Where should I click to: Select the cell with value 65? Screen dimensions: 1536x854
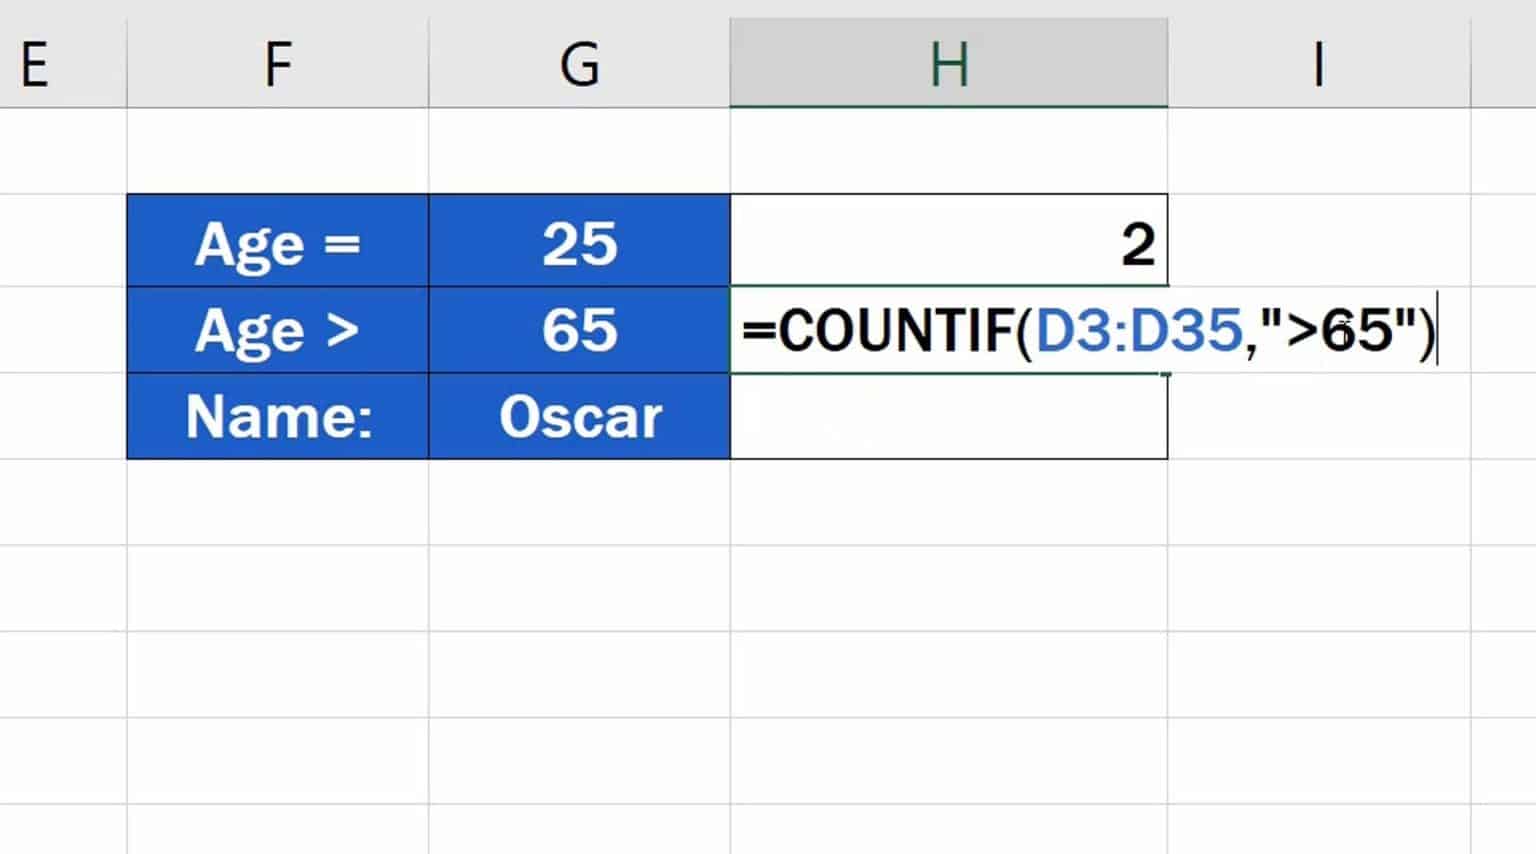[580, 330]
